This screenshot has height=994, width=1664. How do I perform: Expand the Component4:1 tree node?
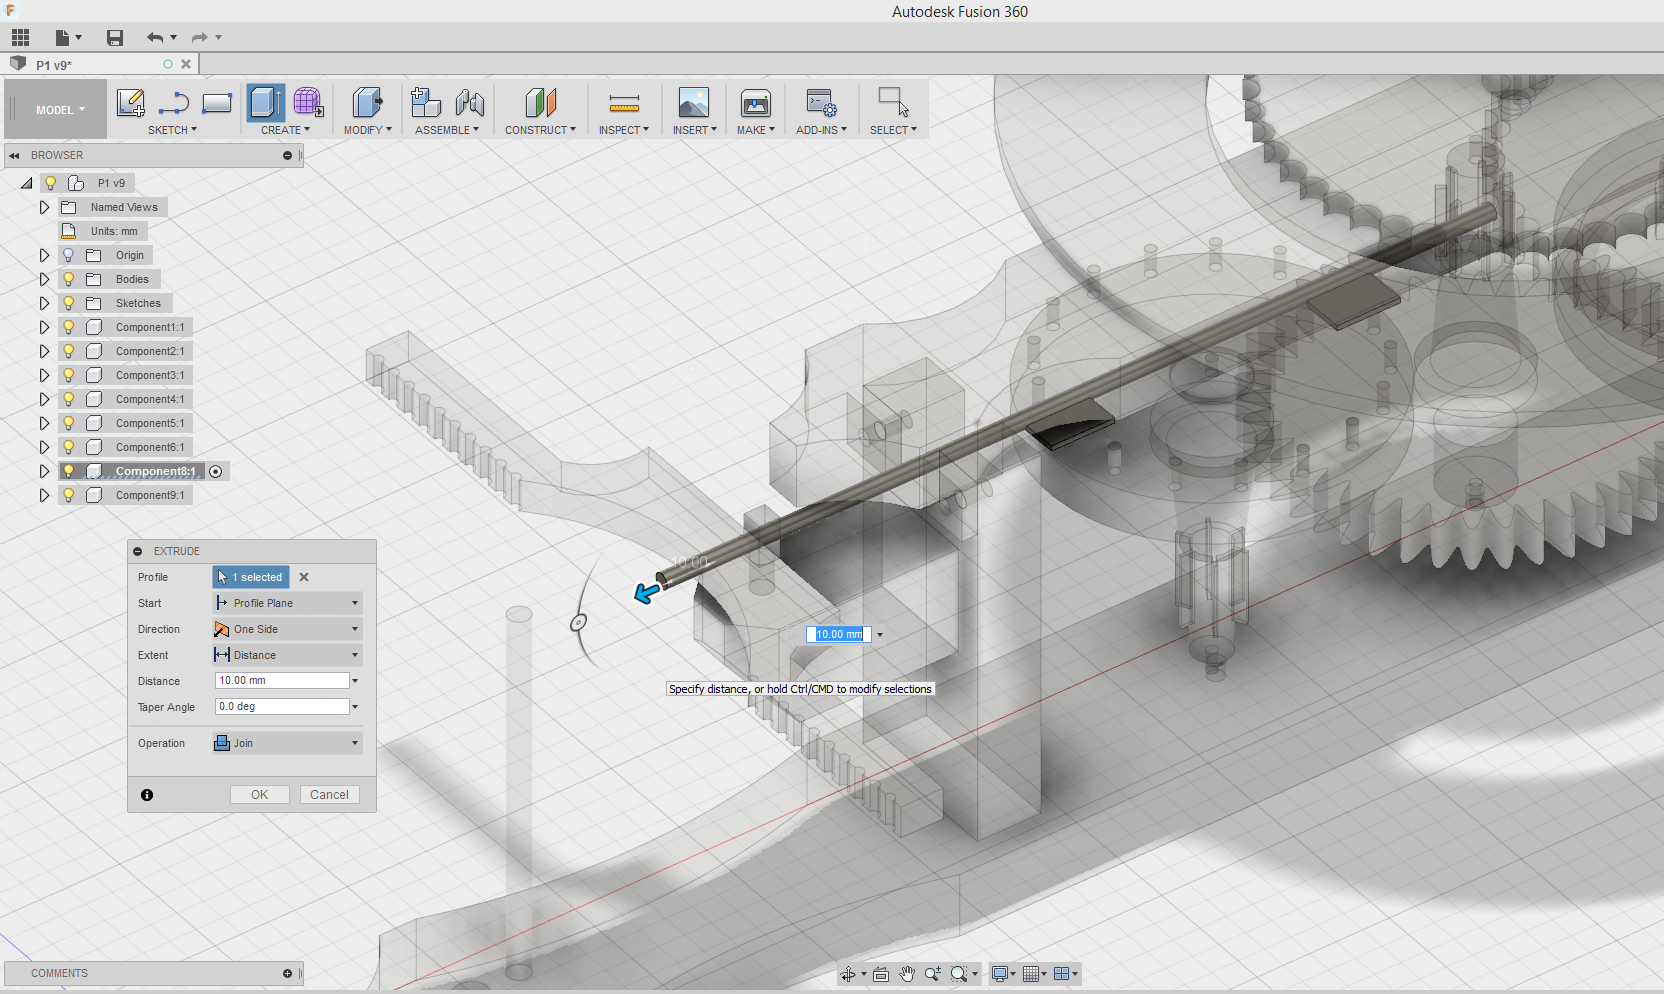44,399
